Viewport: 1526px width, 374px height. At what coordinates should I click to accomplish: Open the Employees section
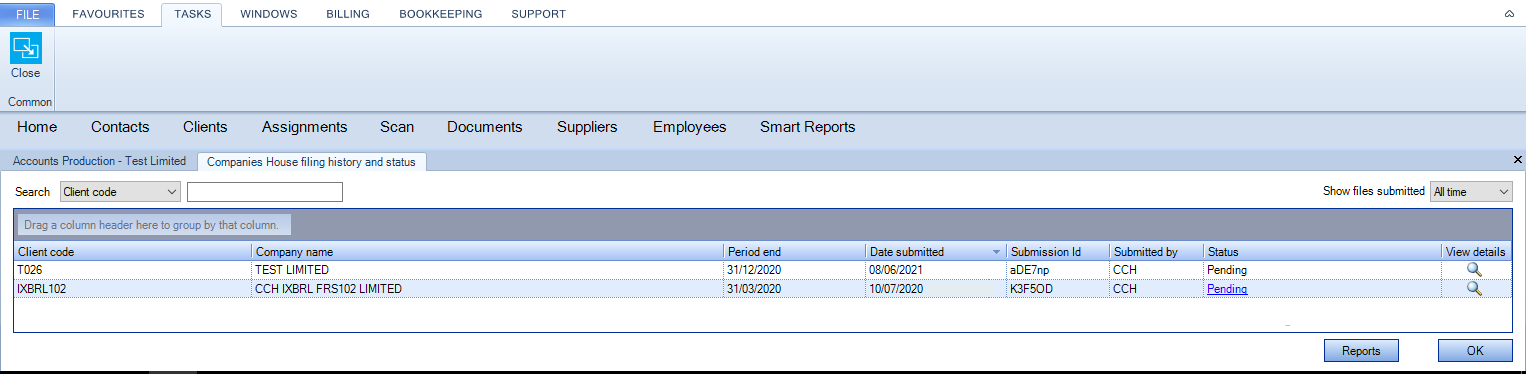[690, 127]
